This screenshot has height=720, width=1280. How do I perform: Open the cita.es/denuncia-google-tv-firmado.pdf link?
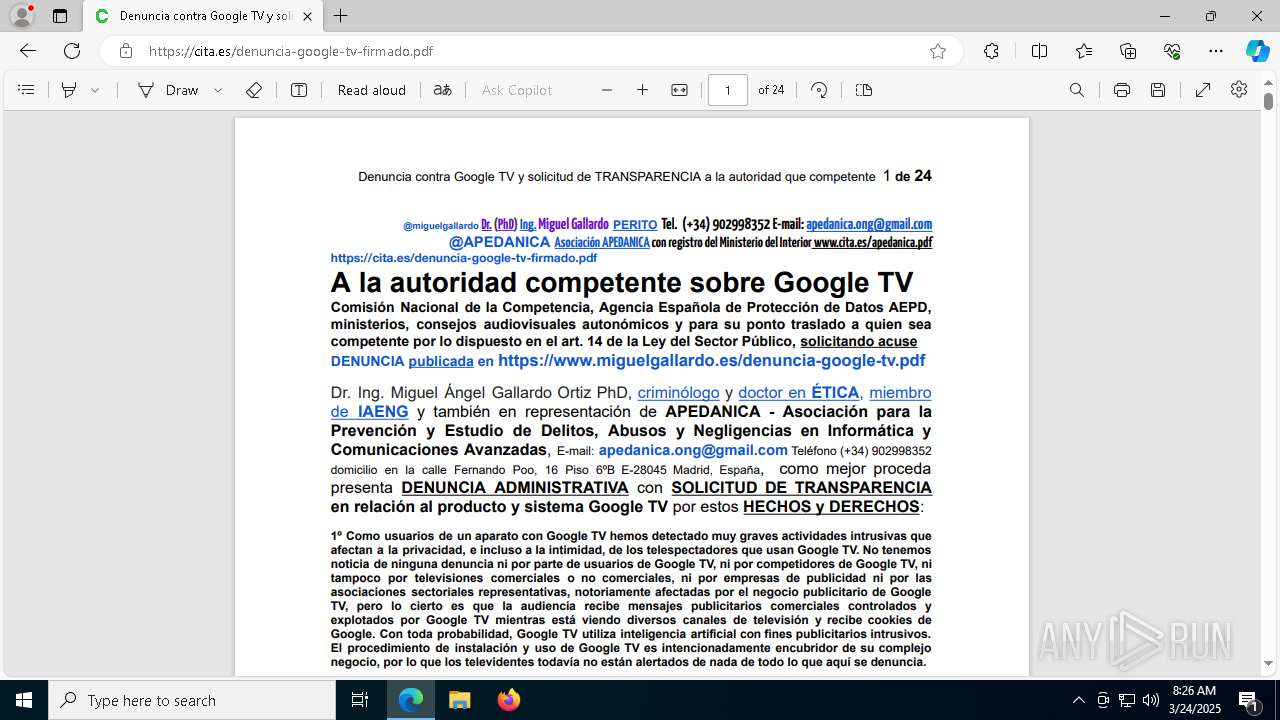click(464, 258)
